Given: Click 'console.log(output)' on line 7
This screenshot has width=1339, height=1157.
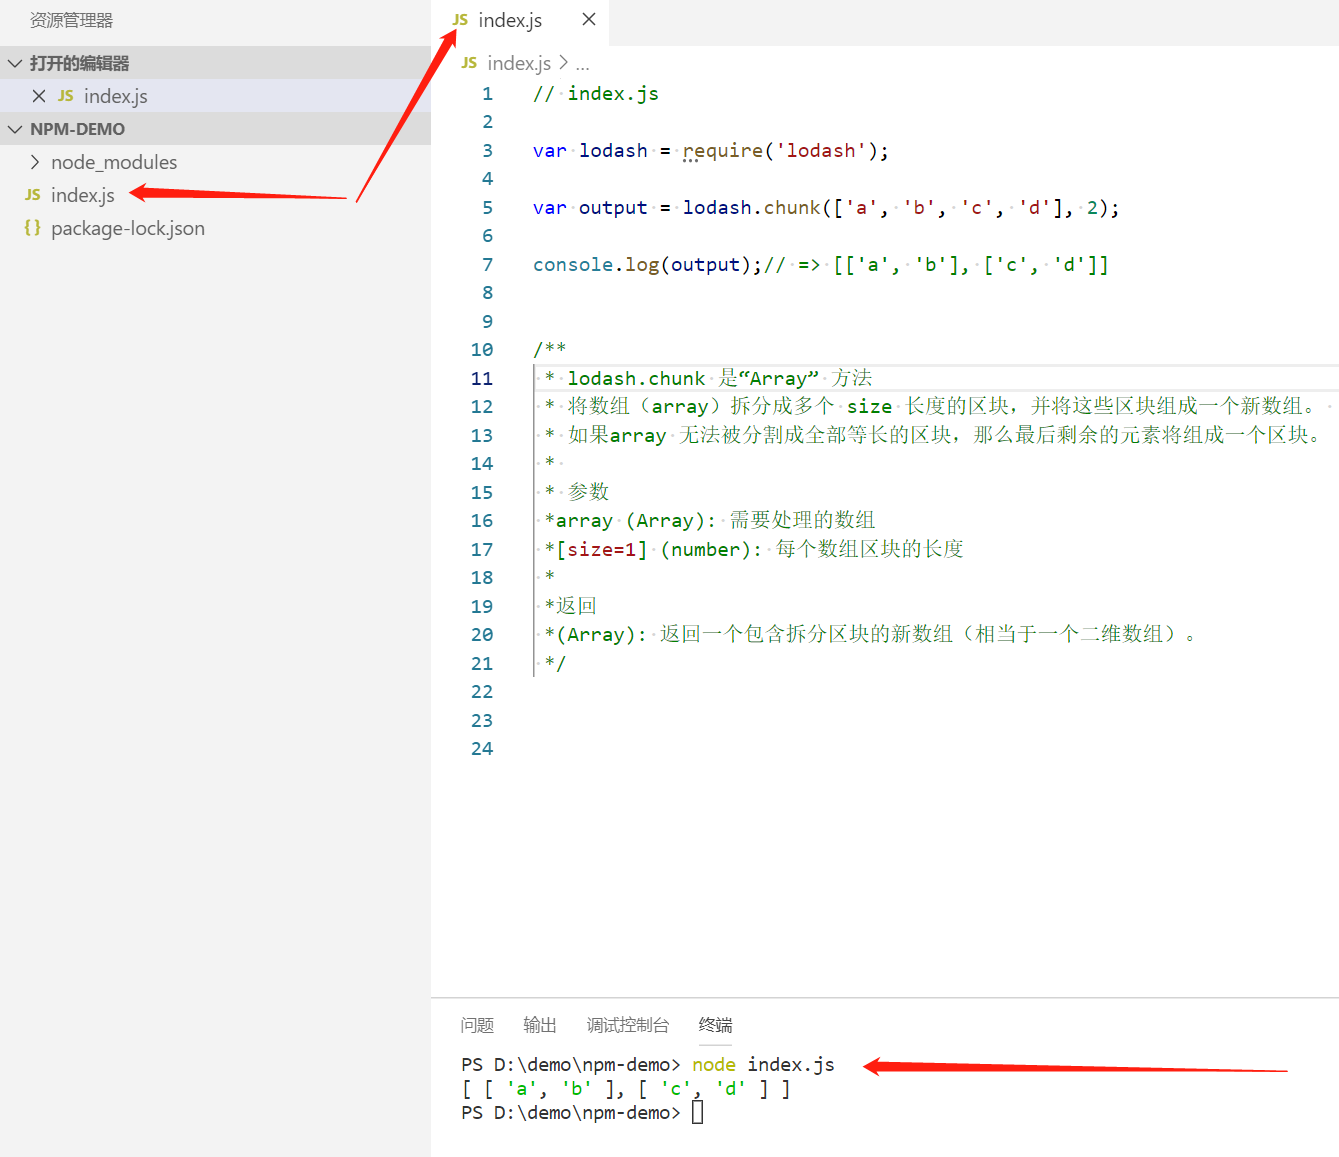Looking at the screenshot, I should (647, 265).
